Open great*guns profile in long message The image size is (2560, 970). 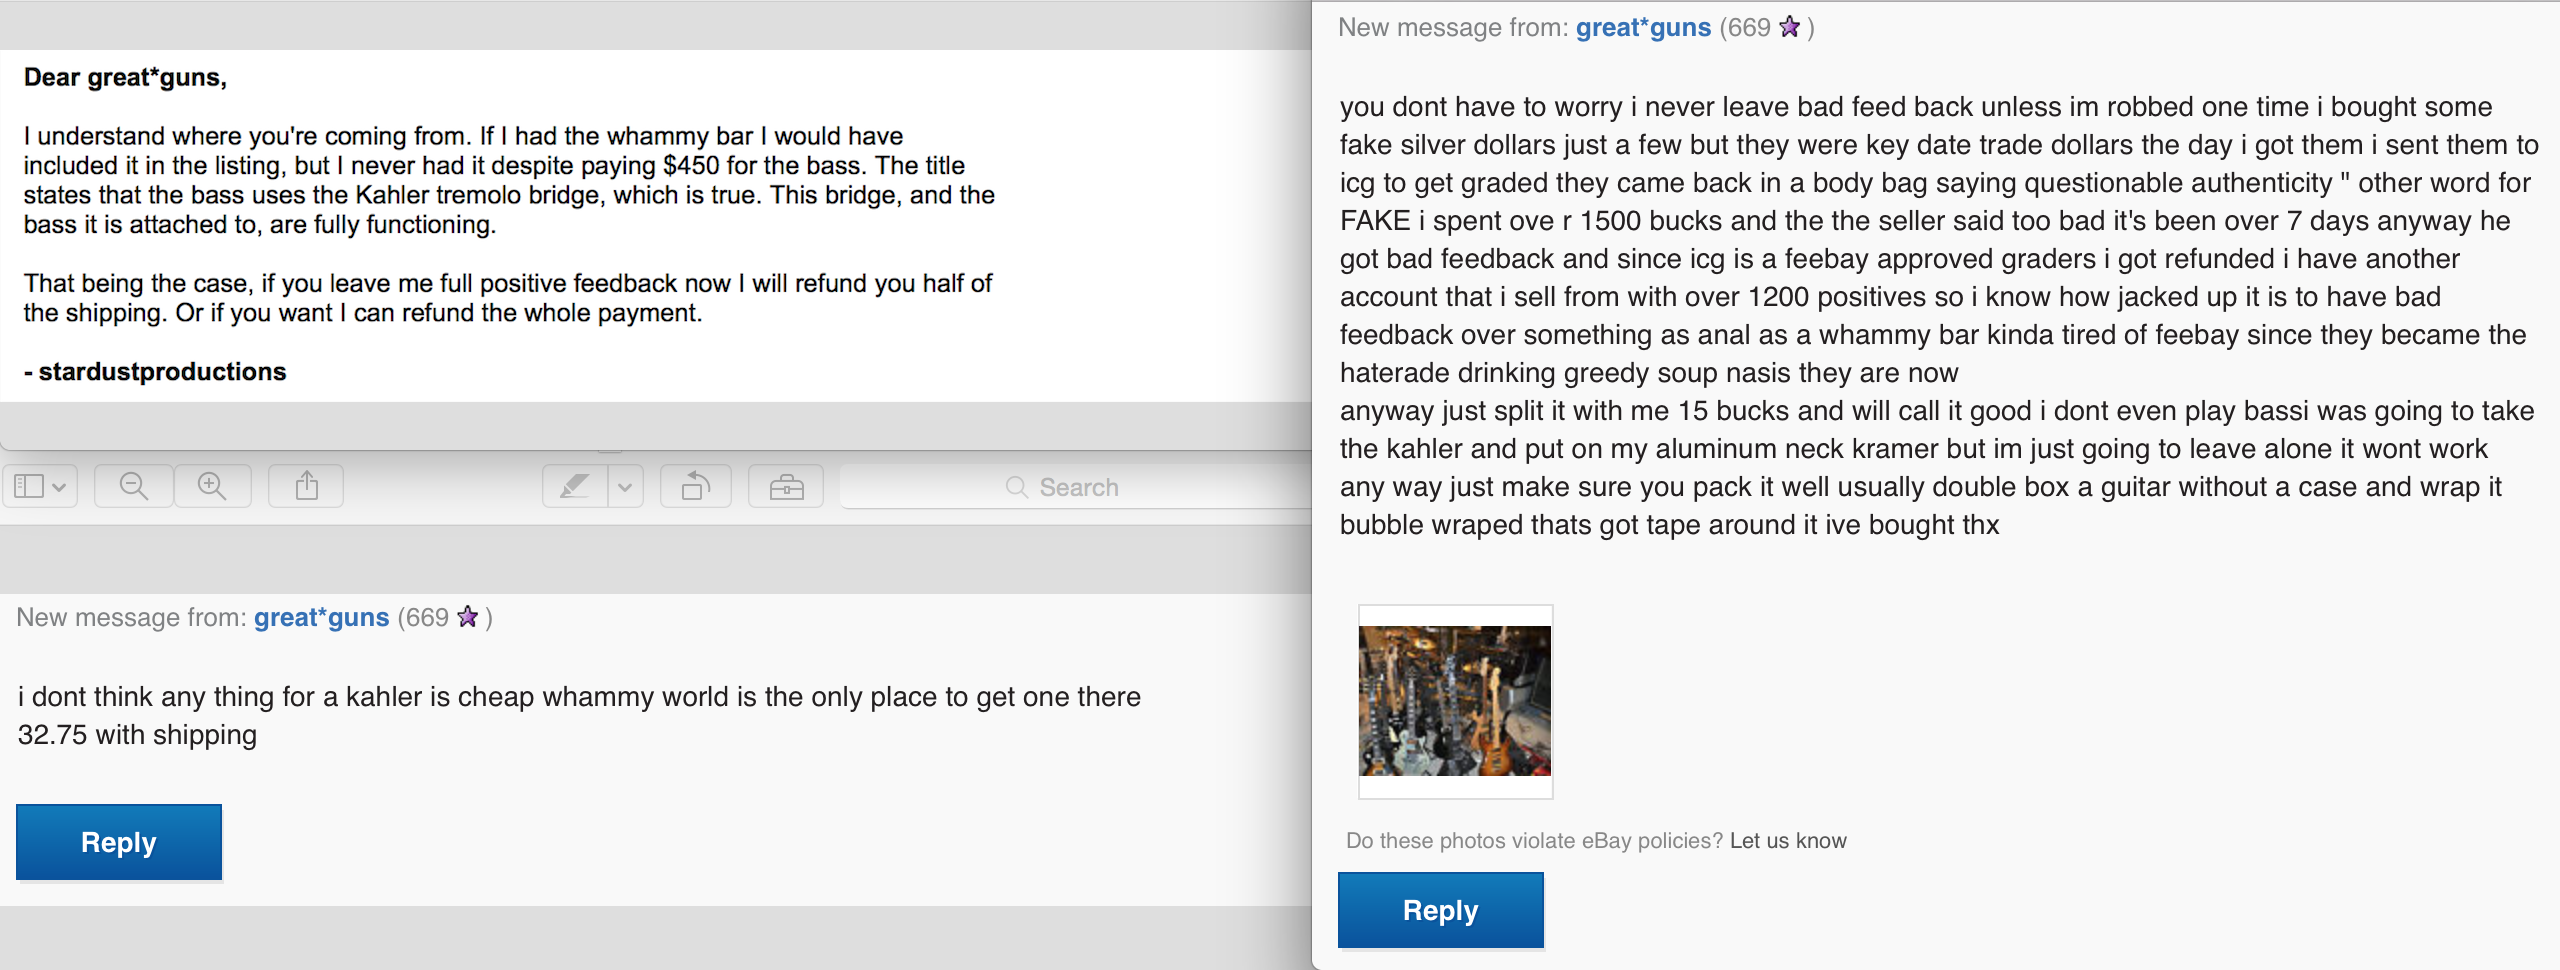click(x=1643, y=28)
